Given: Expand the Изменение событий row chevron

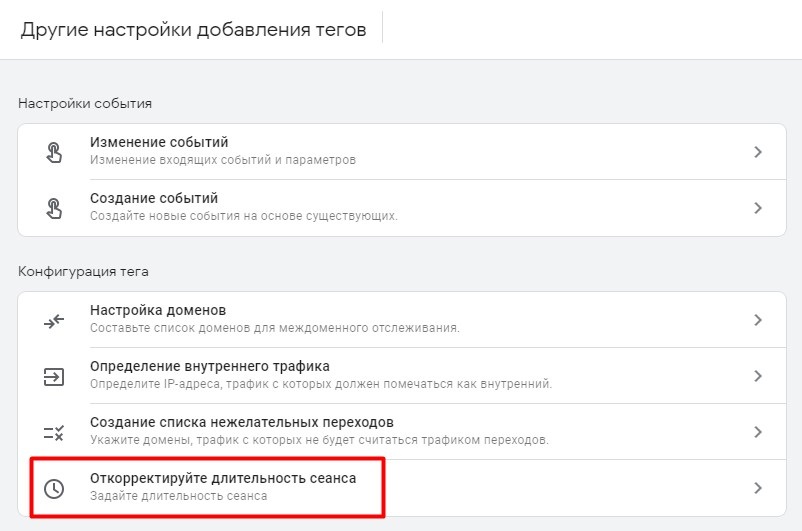Looking at the screenshot, I should [758, 152].
